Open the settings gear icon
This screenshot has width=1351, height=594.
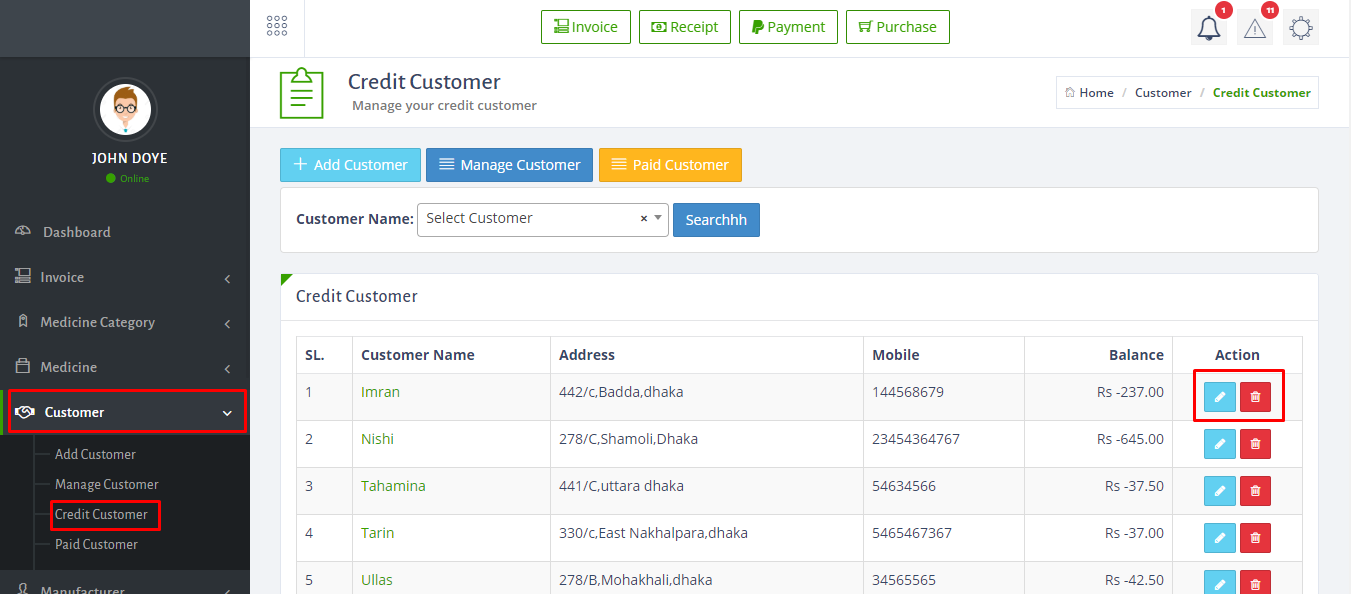[1301, 28]
